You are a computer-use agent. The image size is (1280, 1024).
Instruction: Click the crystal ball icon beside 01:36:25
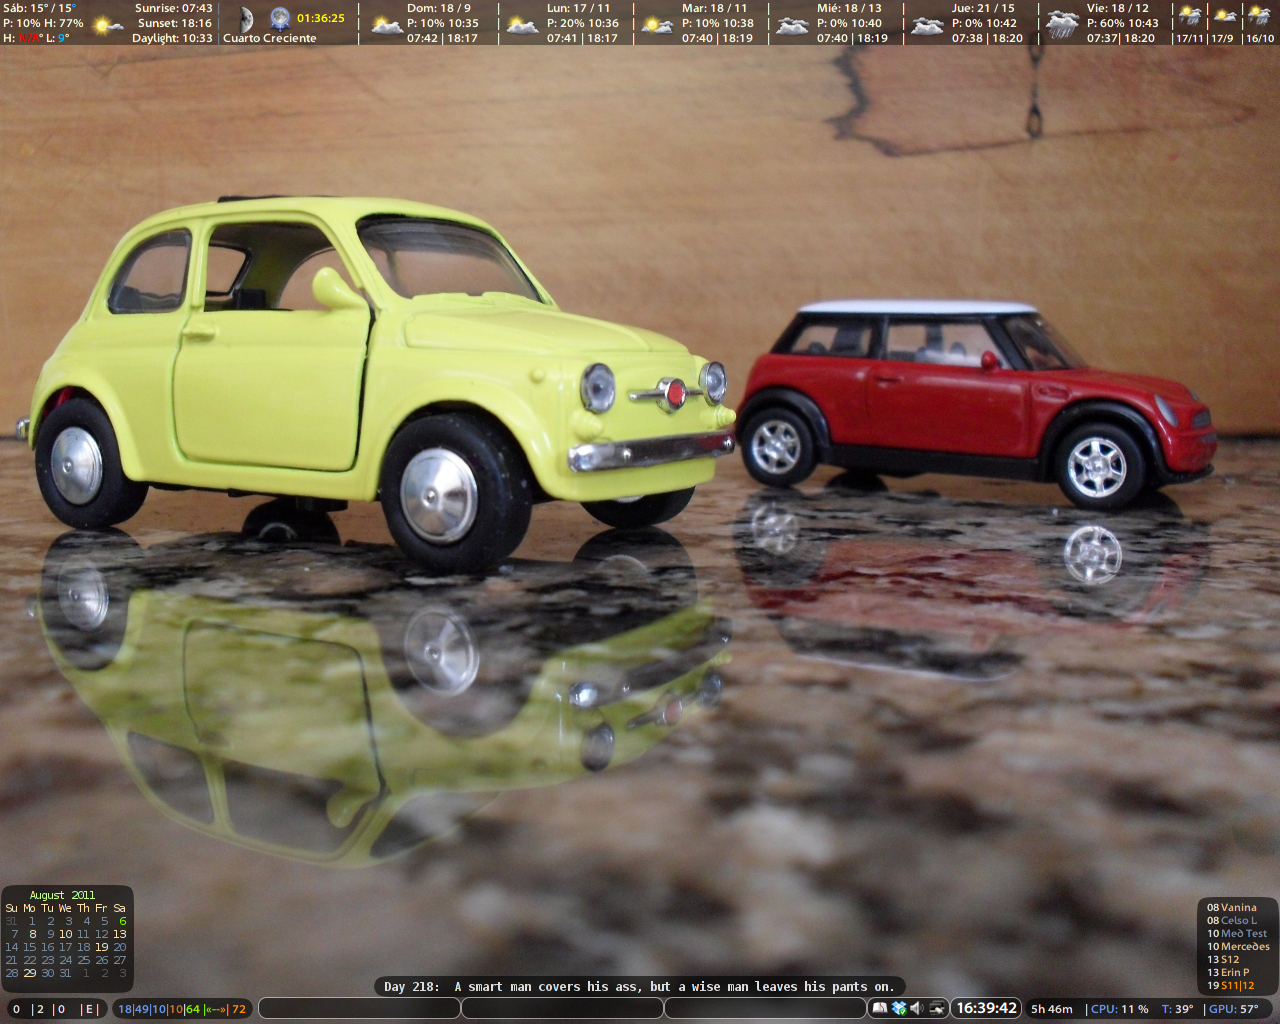(280, 18)
